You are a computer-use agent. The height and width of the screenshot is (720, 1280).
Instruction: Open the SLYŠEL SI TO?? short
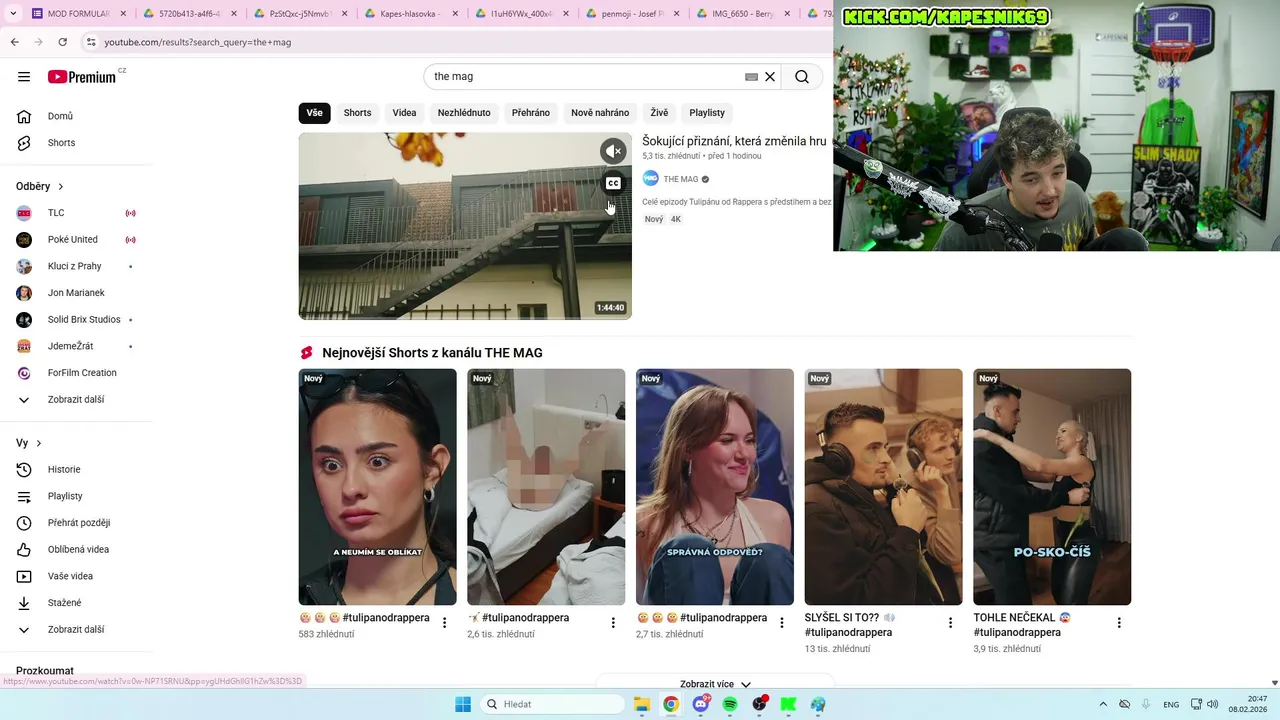pos(884,487)
